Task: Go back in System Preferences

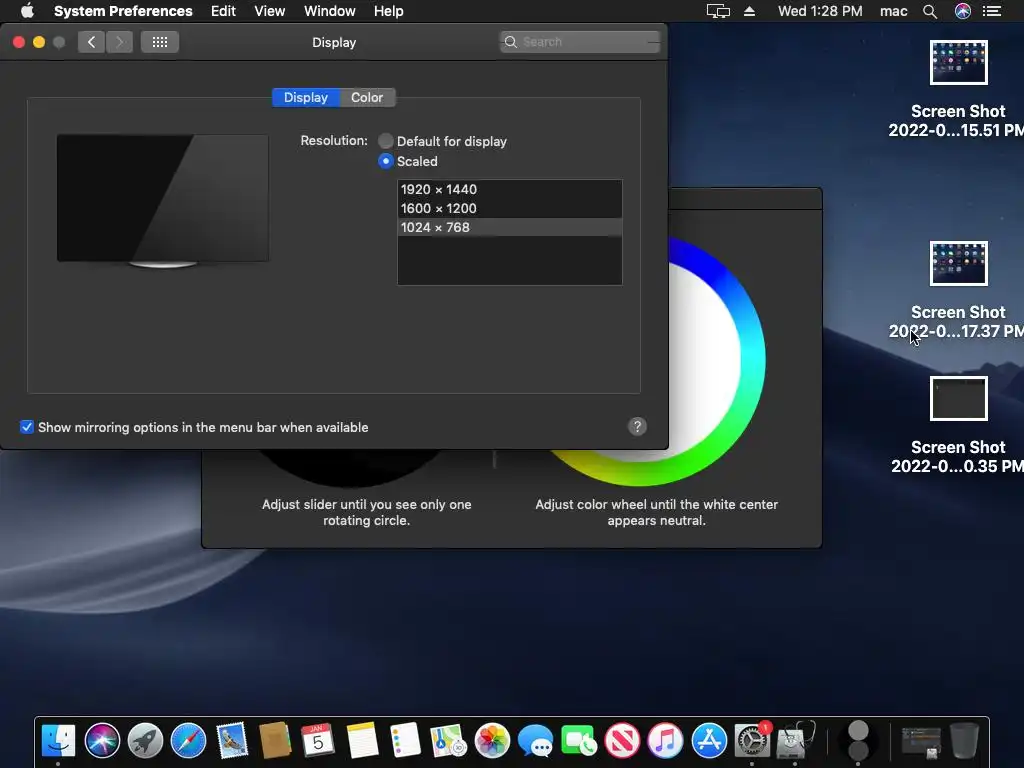Action: [91, 42]
